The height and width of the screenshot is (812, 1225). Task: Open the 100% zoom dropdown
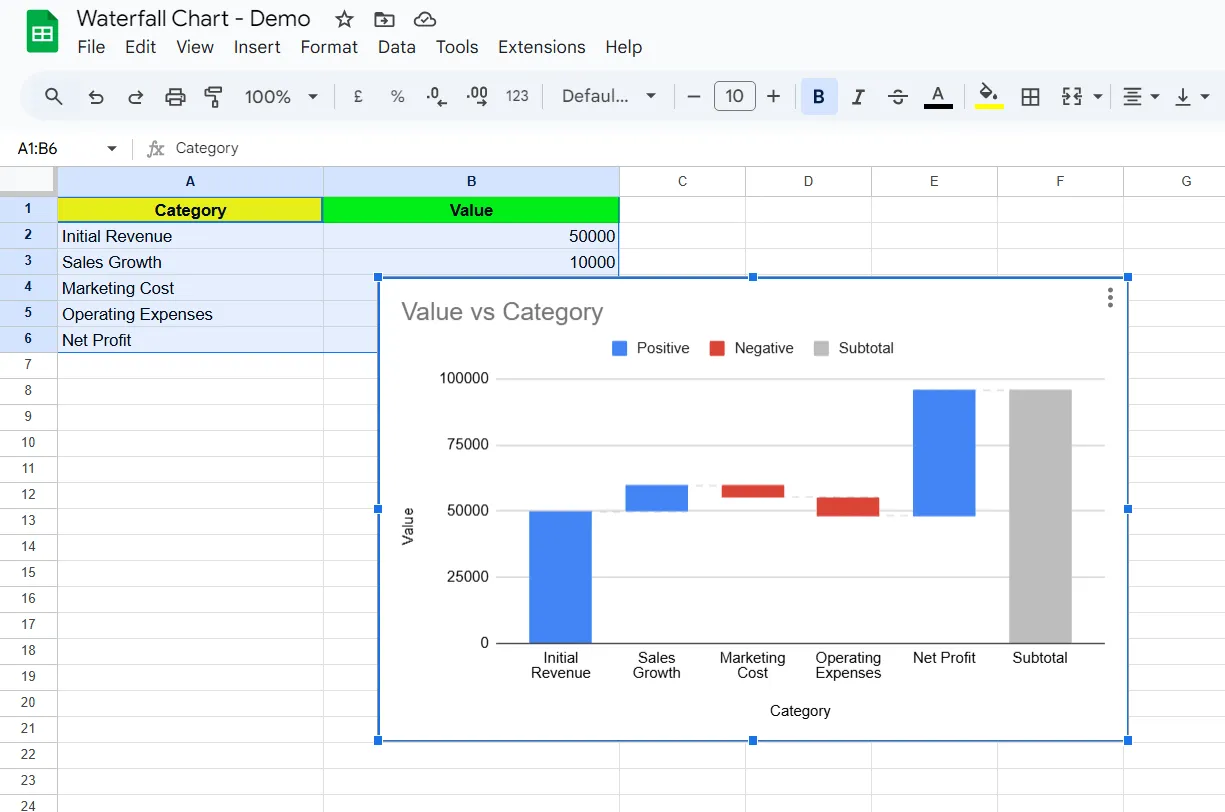(x=281, y=97)
